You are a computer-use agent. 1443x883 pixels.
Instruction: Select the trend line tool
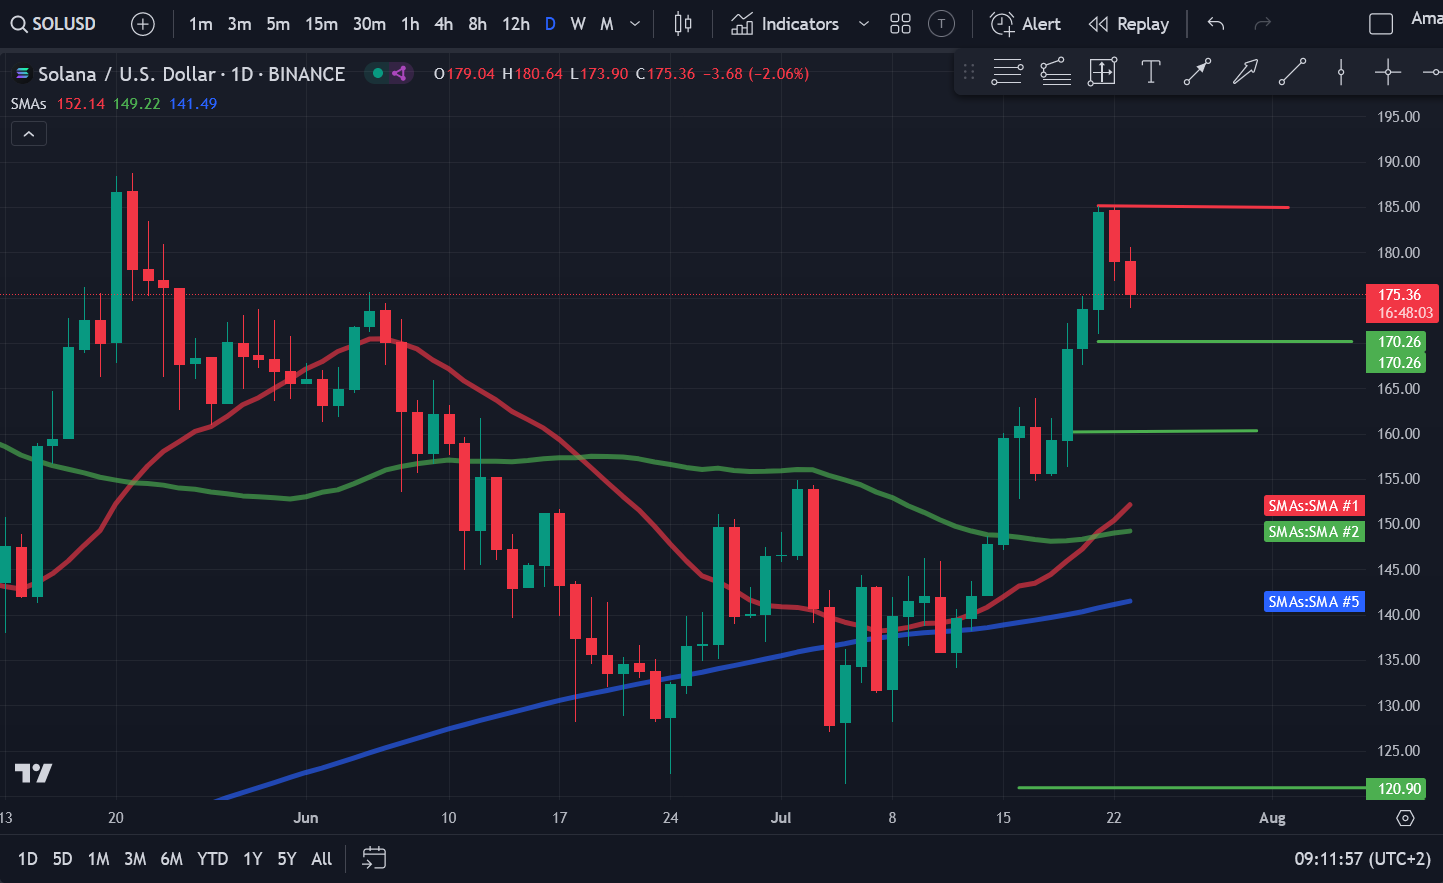[x=1293, y=72]
